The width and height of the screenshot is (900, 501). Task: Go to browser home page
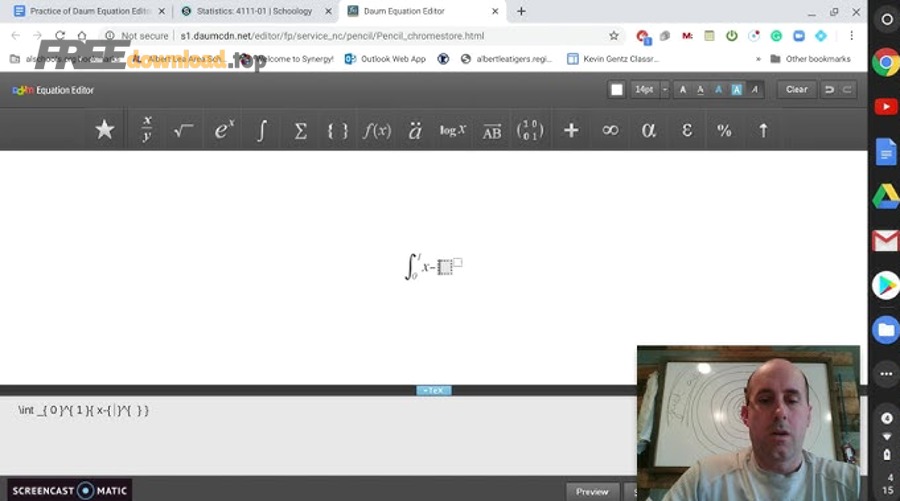pos(82,36)
